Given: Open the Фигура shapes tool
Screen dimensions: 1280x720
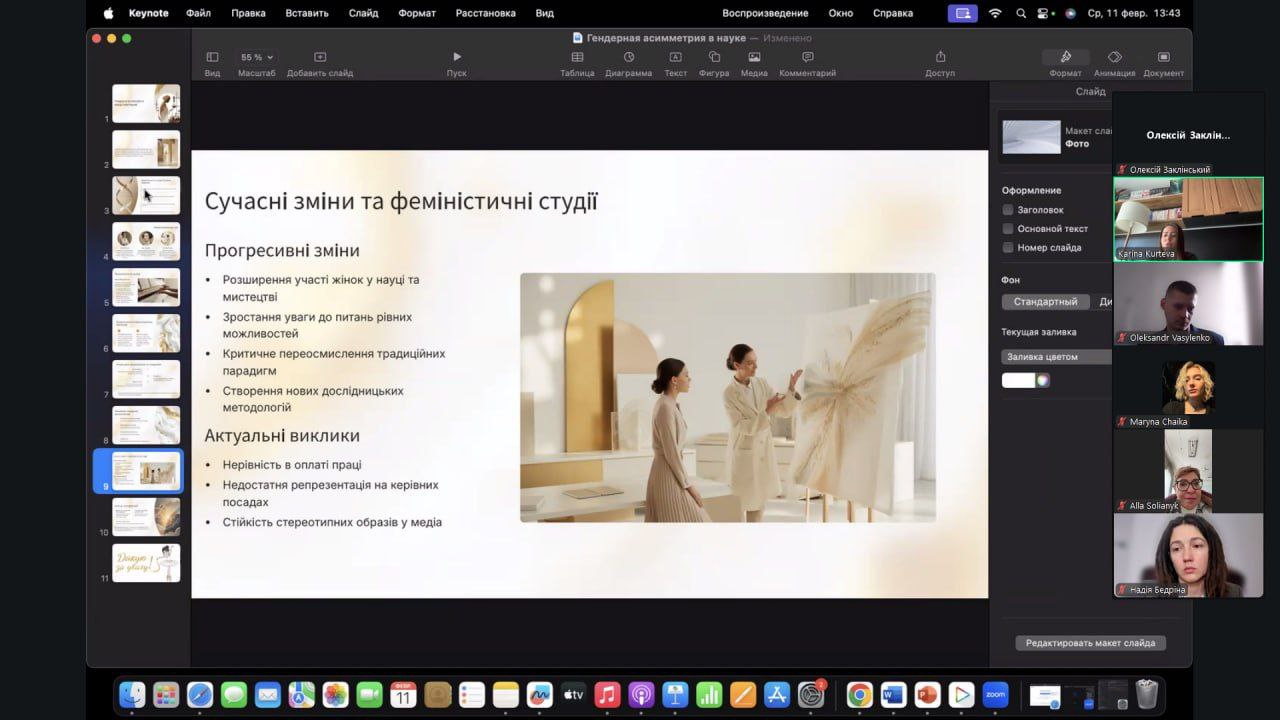Looking at the screenshot, I should click(x=714, y=58).
